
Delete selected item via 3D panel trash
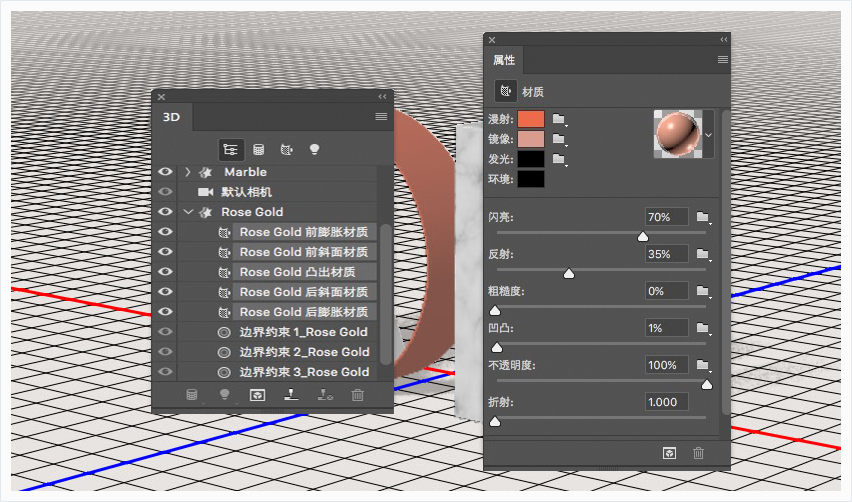coord(357,395)
